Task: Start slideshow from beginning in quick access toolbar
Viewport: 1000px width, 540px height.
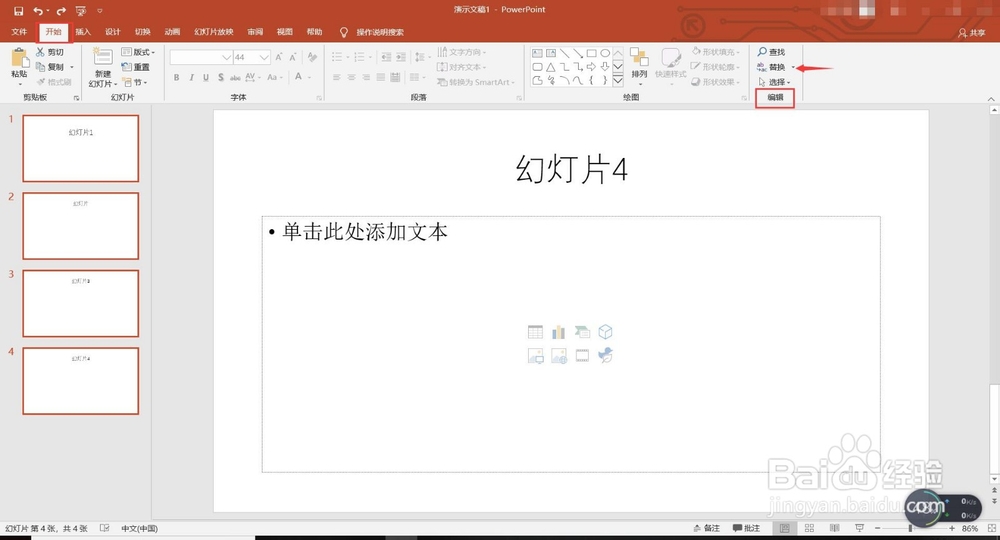Action: (80, 11)
